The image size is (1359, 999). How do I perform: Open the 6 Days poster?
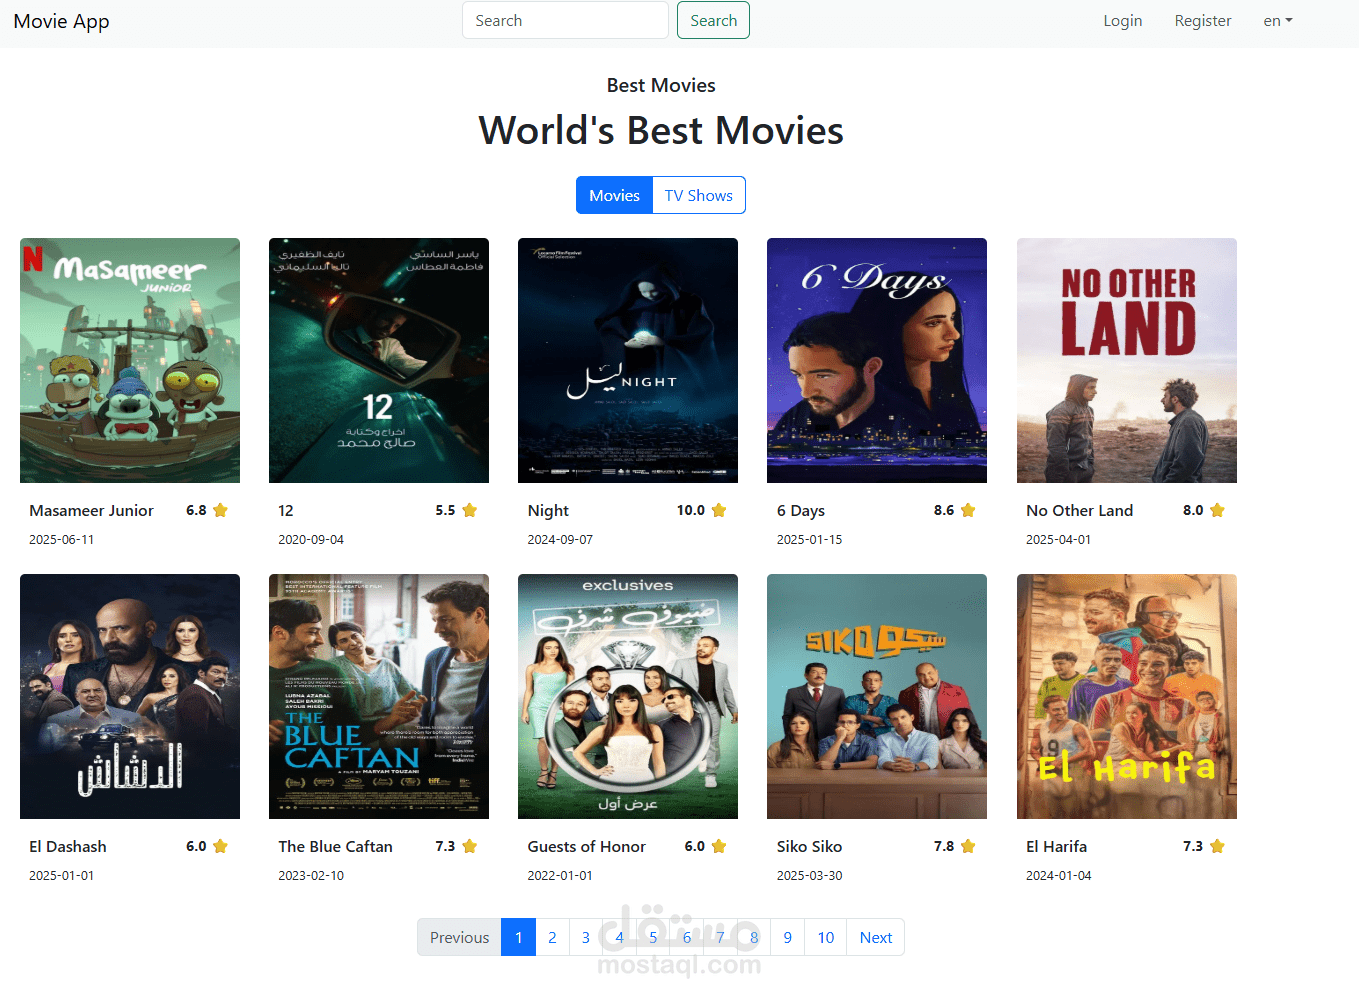pyautogui.click(x=877, y=360)
